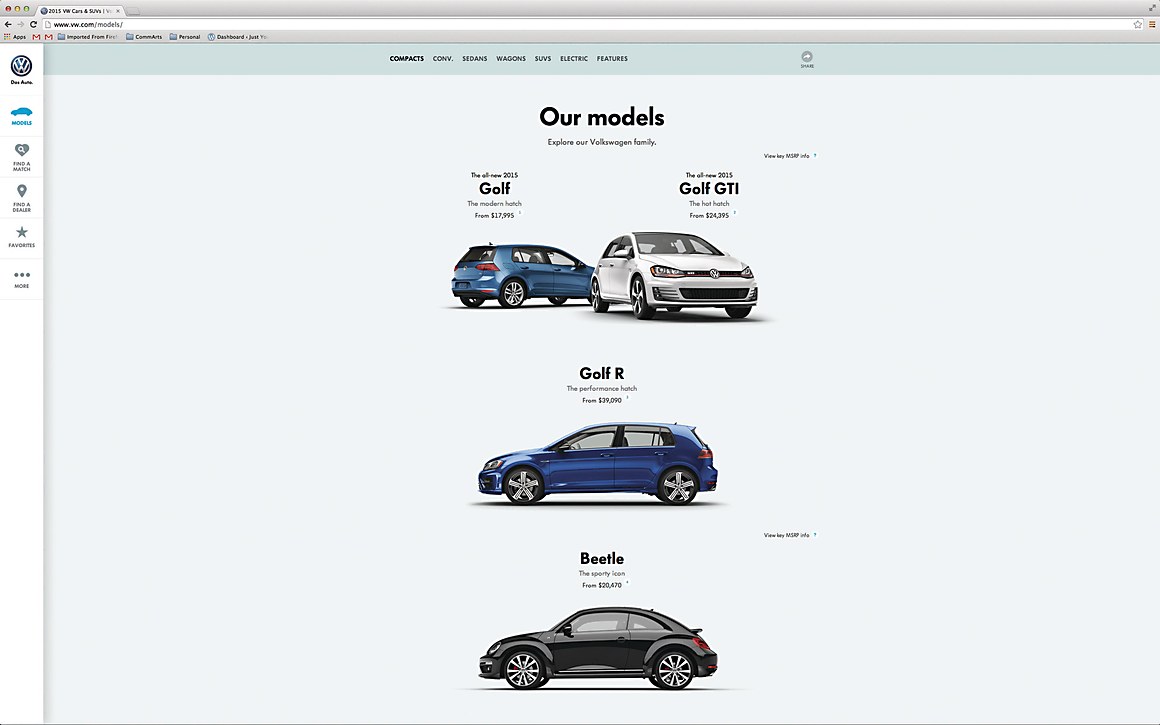The width and height of the screenshot is (1160, 725).
Task: Select the Wagons category in navigation
Action: [511, 58]
